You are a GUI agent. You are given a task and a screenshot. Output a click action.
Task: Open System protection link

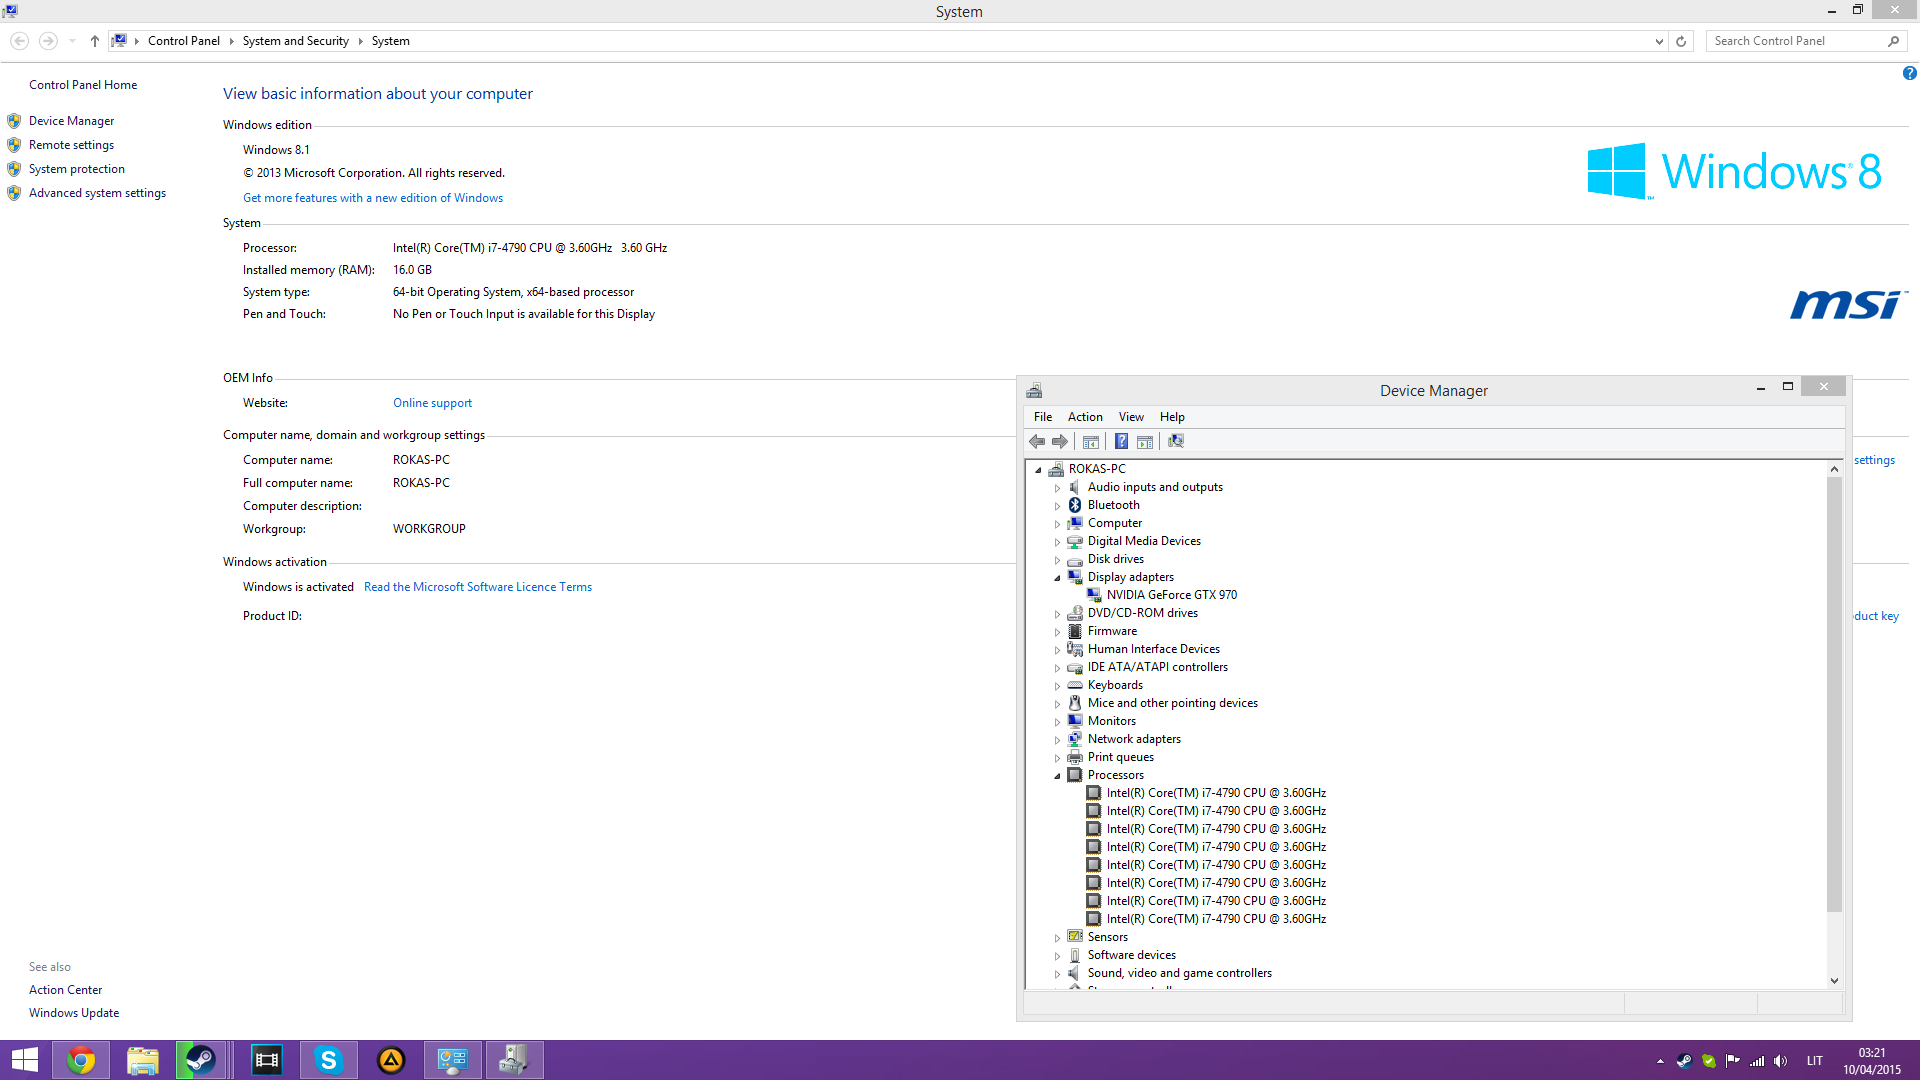coord(77,169)
